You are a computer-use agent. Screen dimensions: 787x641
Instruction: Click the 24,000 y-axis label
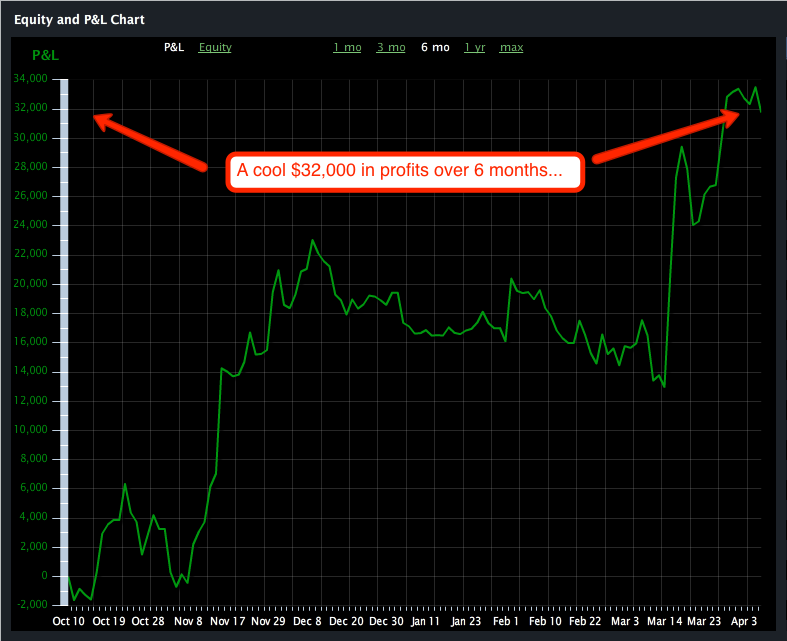coord(30,224)
